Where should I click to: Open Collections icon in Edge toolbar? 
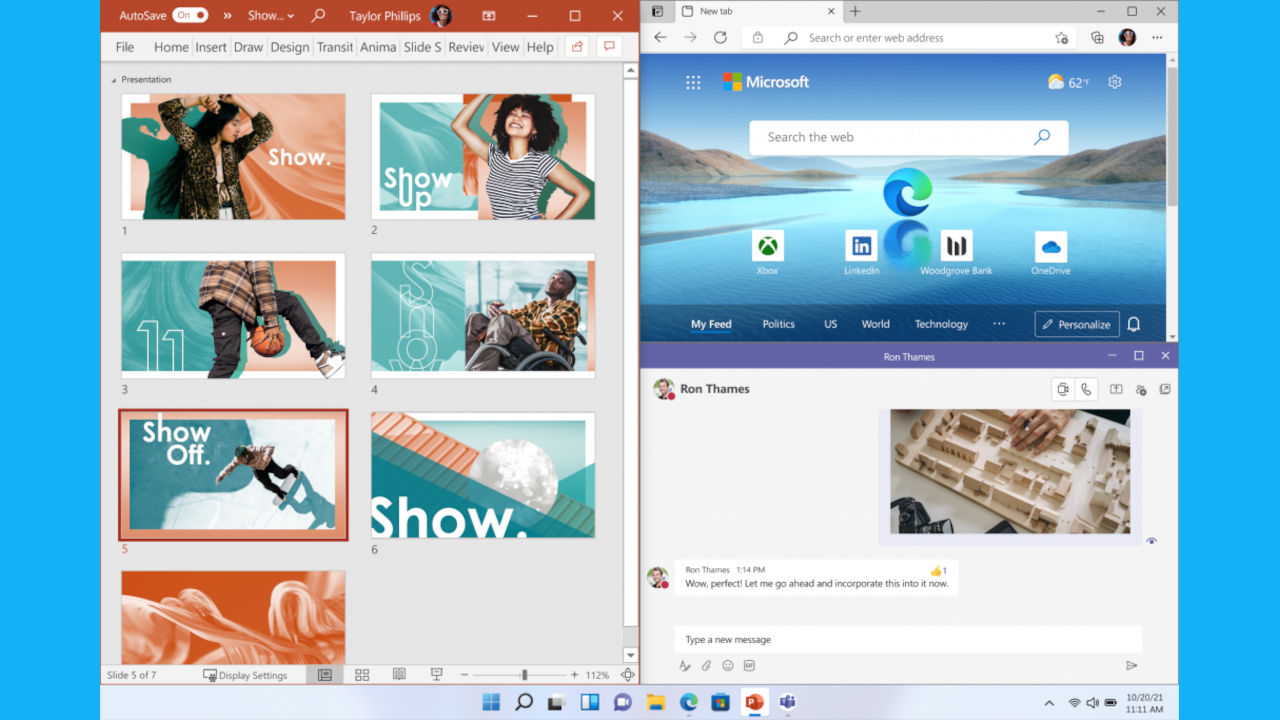click(1097, 37)
